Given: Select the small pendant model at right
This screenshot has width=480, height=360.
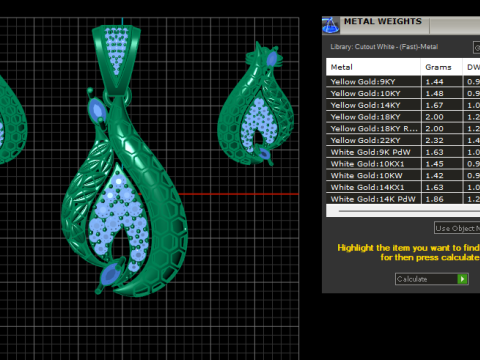Looking at the screenshot, I should coord(255,104).
